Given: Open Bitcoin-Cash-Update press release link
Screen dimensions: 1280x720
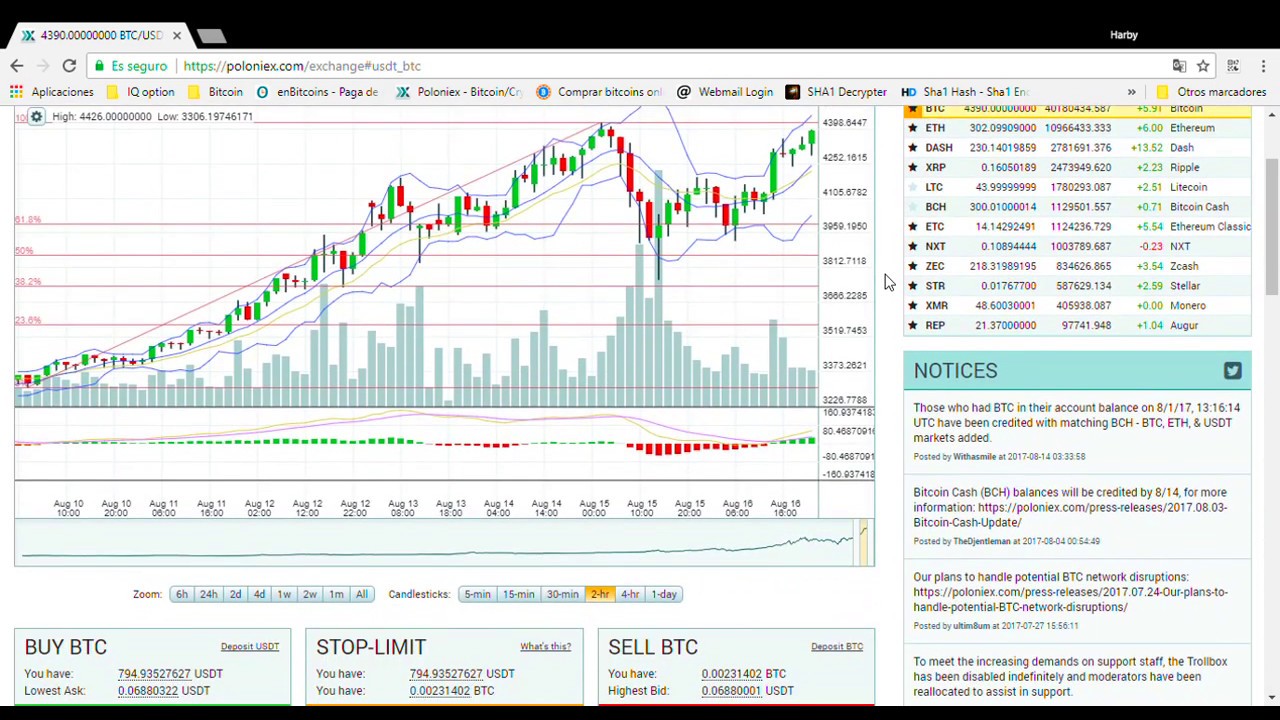Looking at the screenshot, I should point(1069,515).
